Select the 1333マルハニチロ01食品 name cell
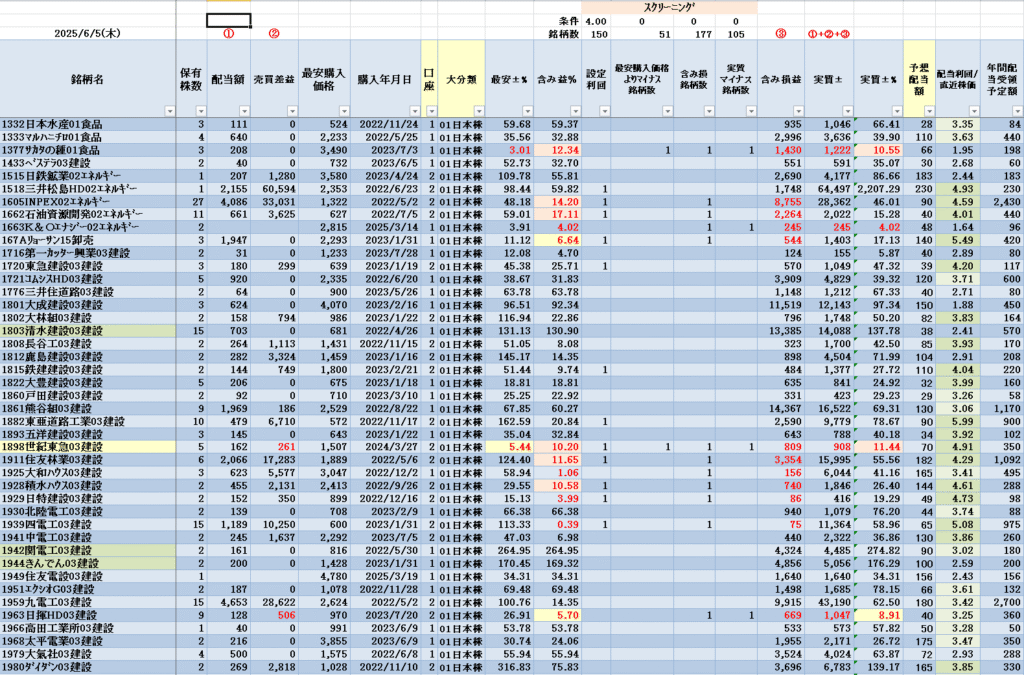Viewport: 1024px width, 675px height. click(x=88, y=137)
